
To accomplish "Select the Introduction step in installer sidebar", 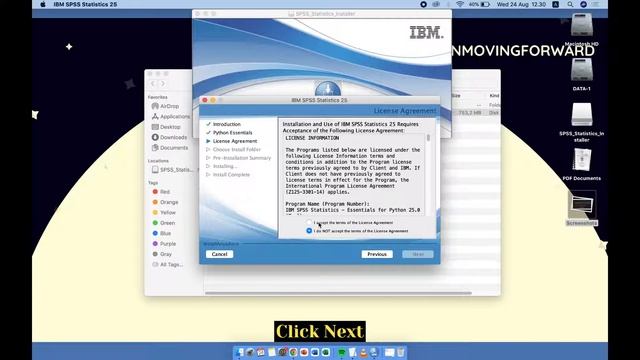I will click(x=227, y=124).
